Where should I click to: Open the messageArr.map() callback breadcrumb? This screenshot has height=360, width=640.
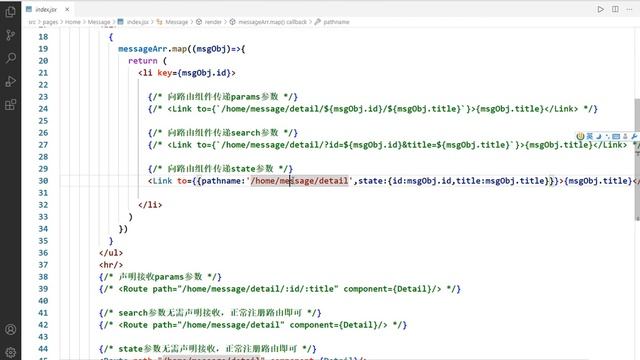[x=268, y=22]
